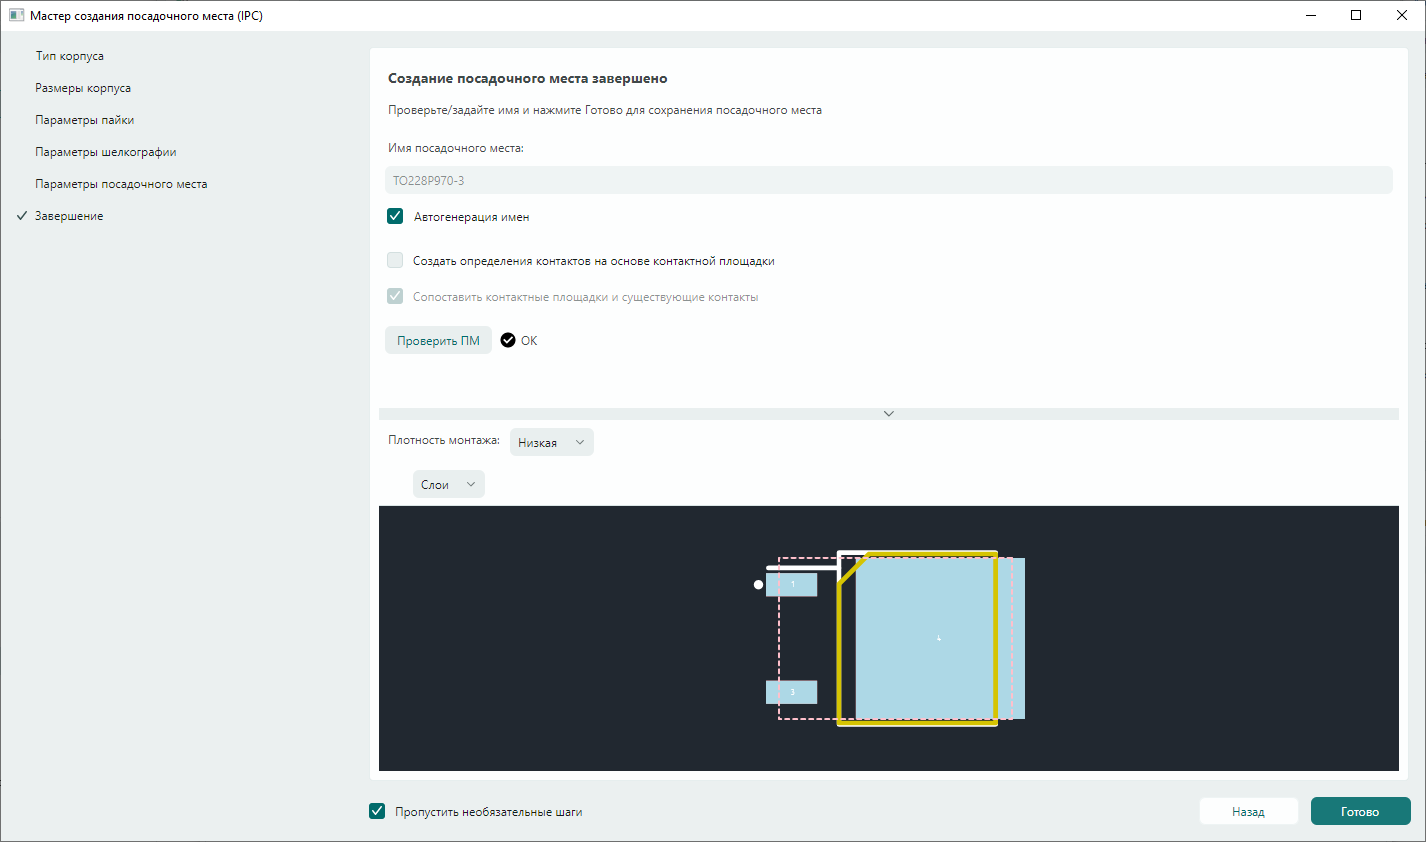Collapse the panel using the chevron divider
Image resolution: width=1426 pixels, height=842 pixels.
point(888,413)
